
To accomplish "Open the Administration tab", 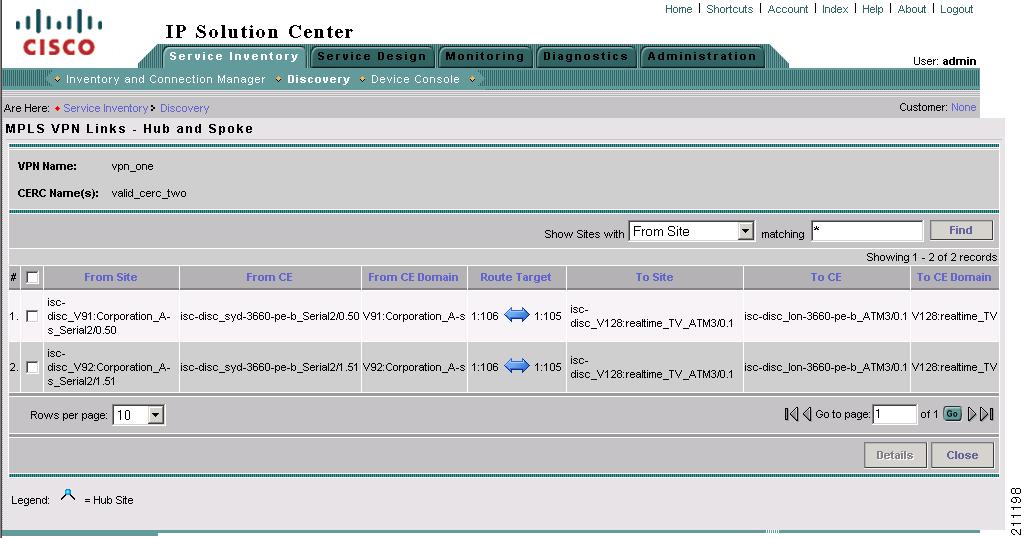I will click(x=701, y=56).
